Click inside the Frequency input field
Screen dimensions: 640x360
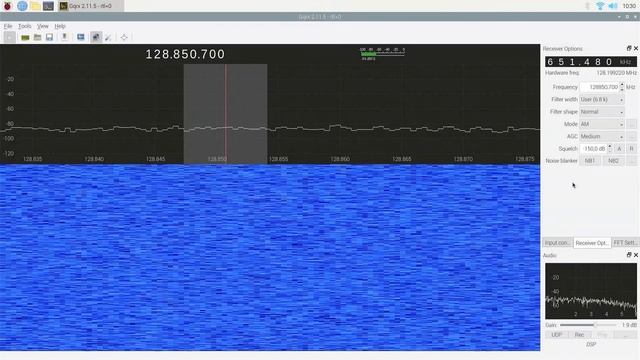pyautogui.click(x=599, y=87)
